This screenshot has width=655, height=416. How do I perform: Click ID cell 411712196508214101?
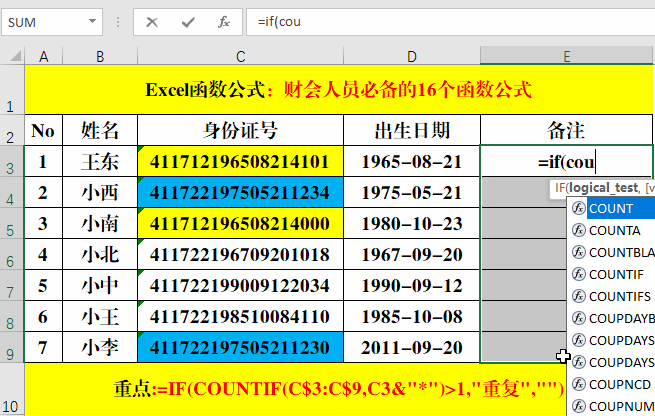[x=240, y=161]
